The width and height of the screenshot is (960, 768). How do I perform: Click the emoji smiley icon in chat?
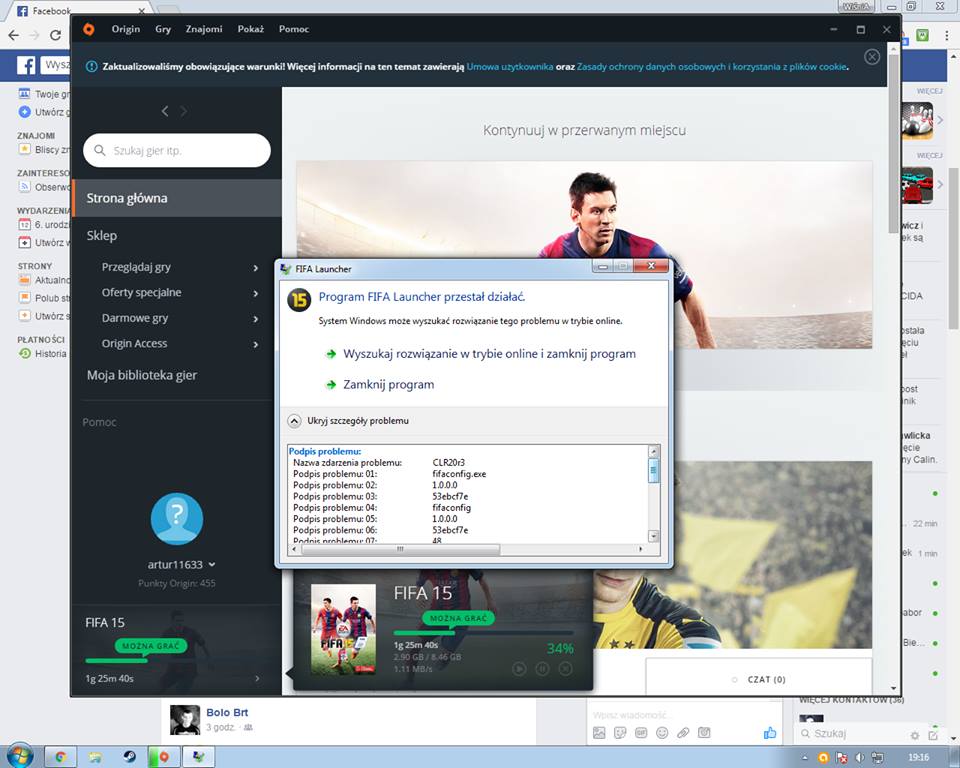tap(662, 733)
